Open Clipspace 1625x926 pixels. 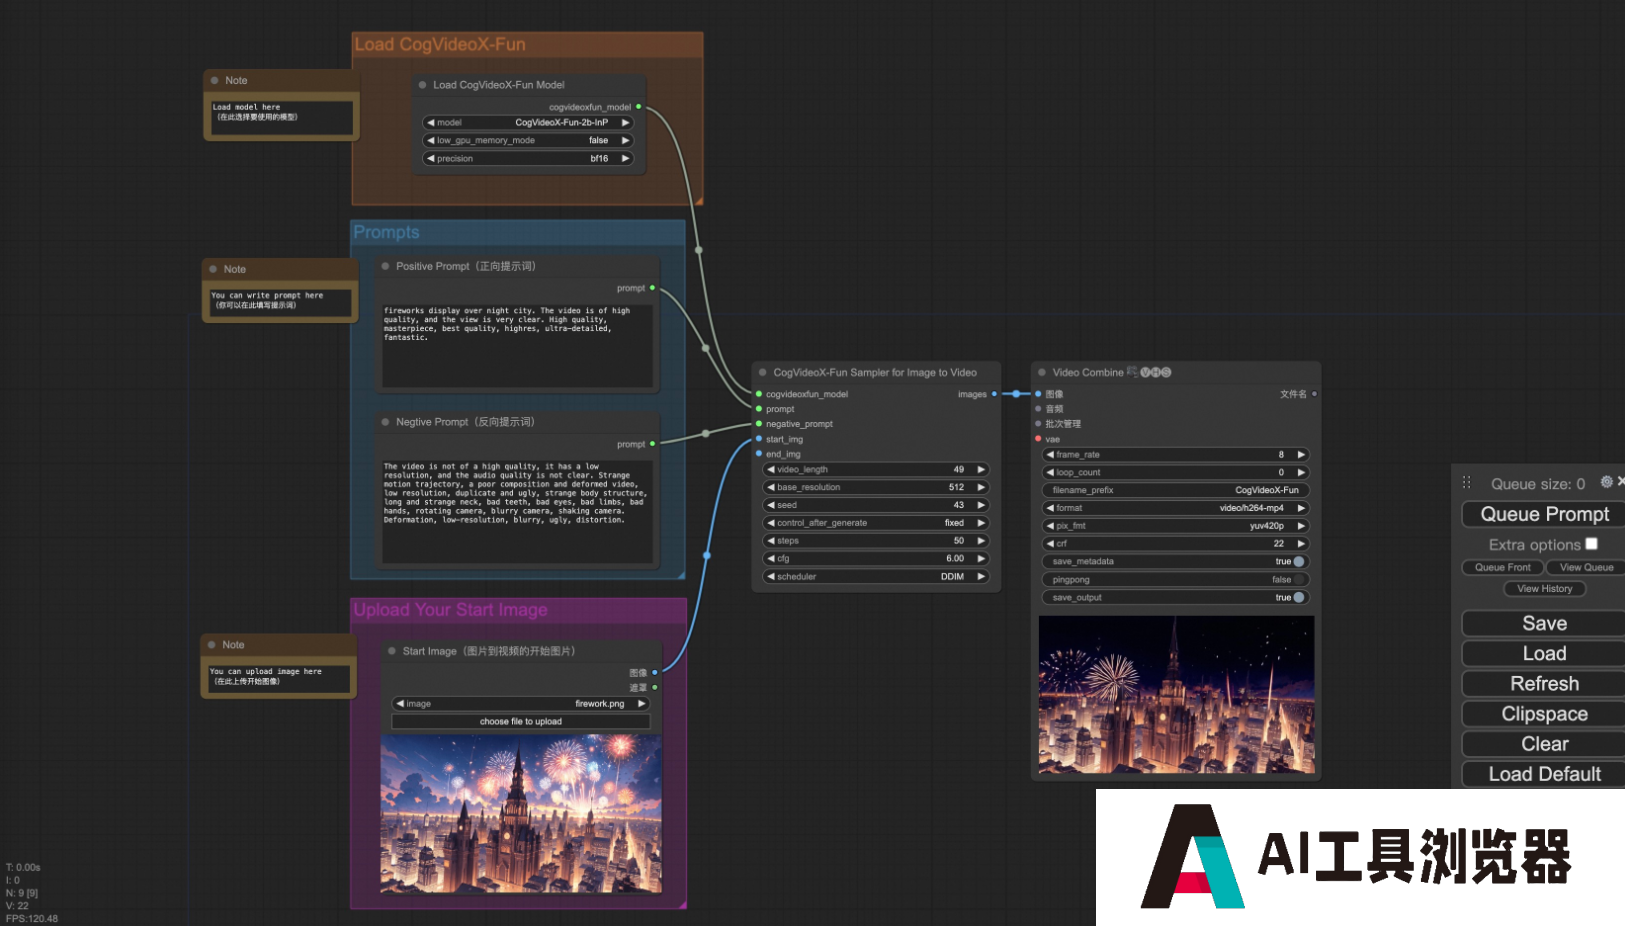1543,714
